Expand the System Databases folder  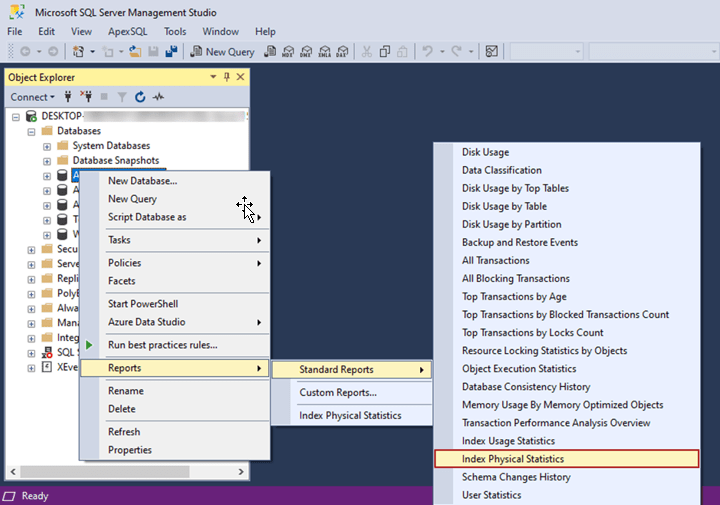click(47, 146)
